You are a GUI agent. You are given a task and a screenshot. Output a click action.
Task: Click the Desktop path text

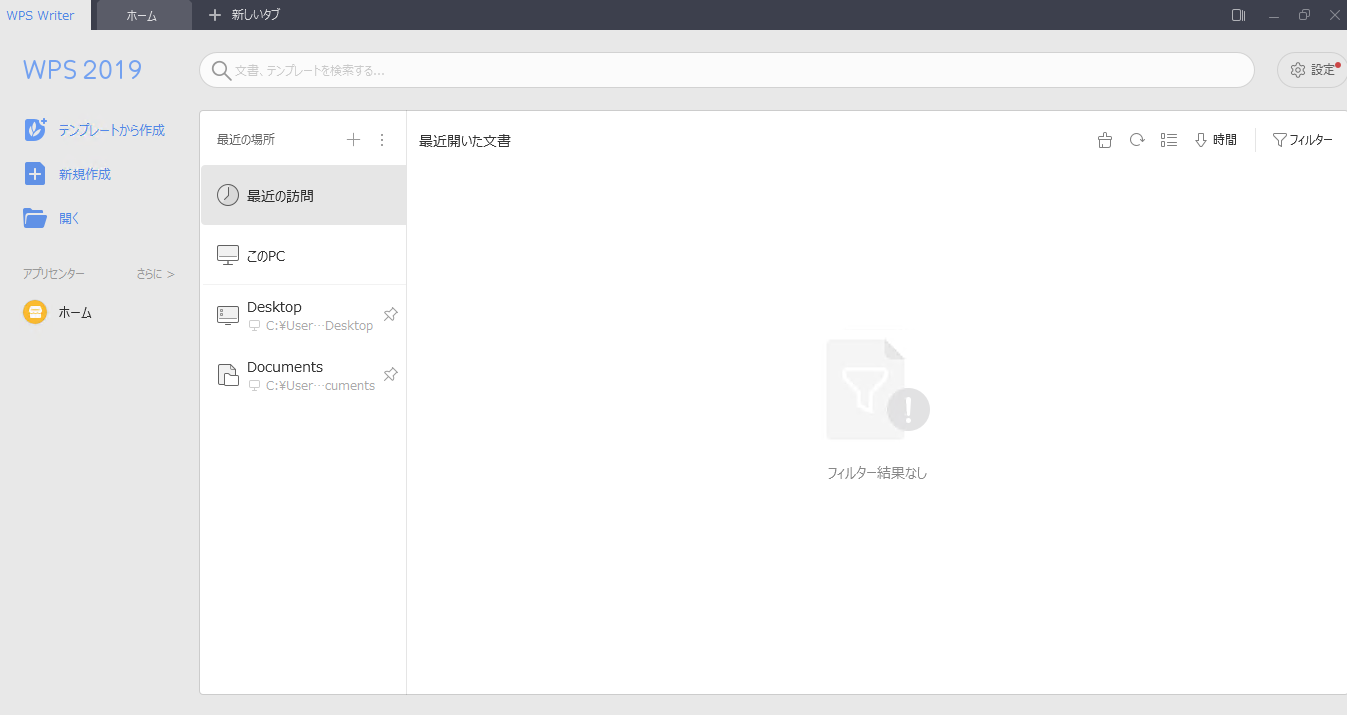319,326
